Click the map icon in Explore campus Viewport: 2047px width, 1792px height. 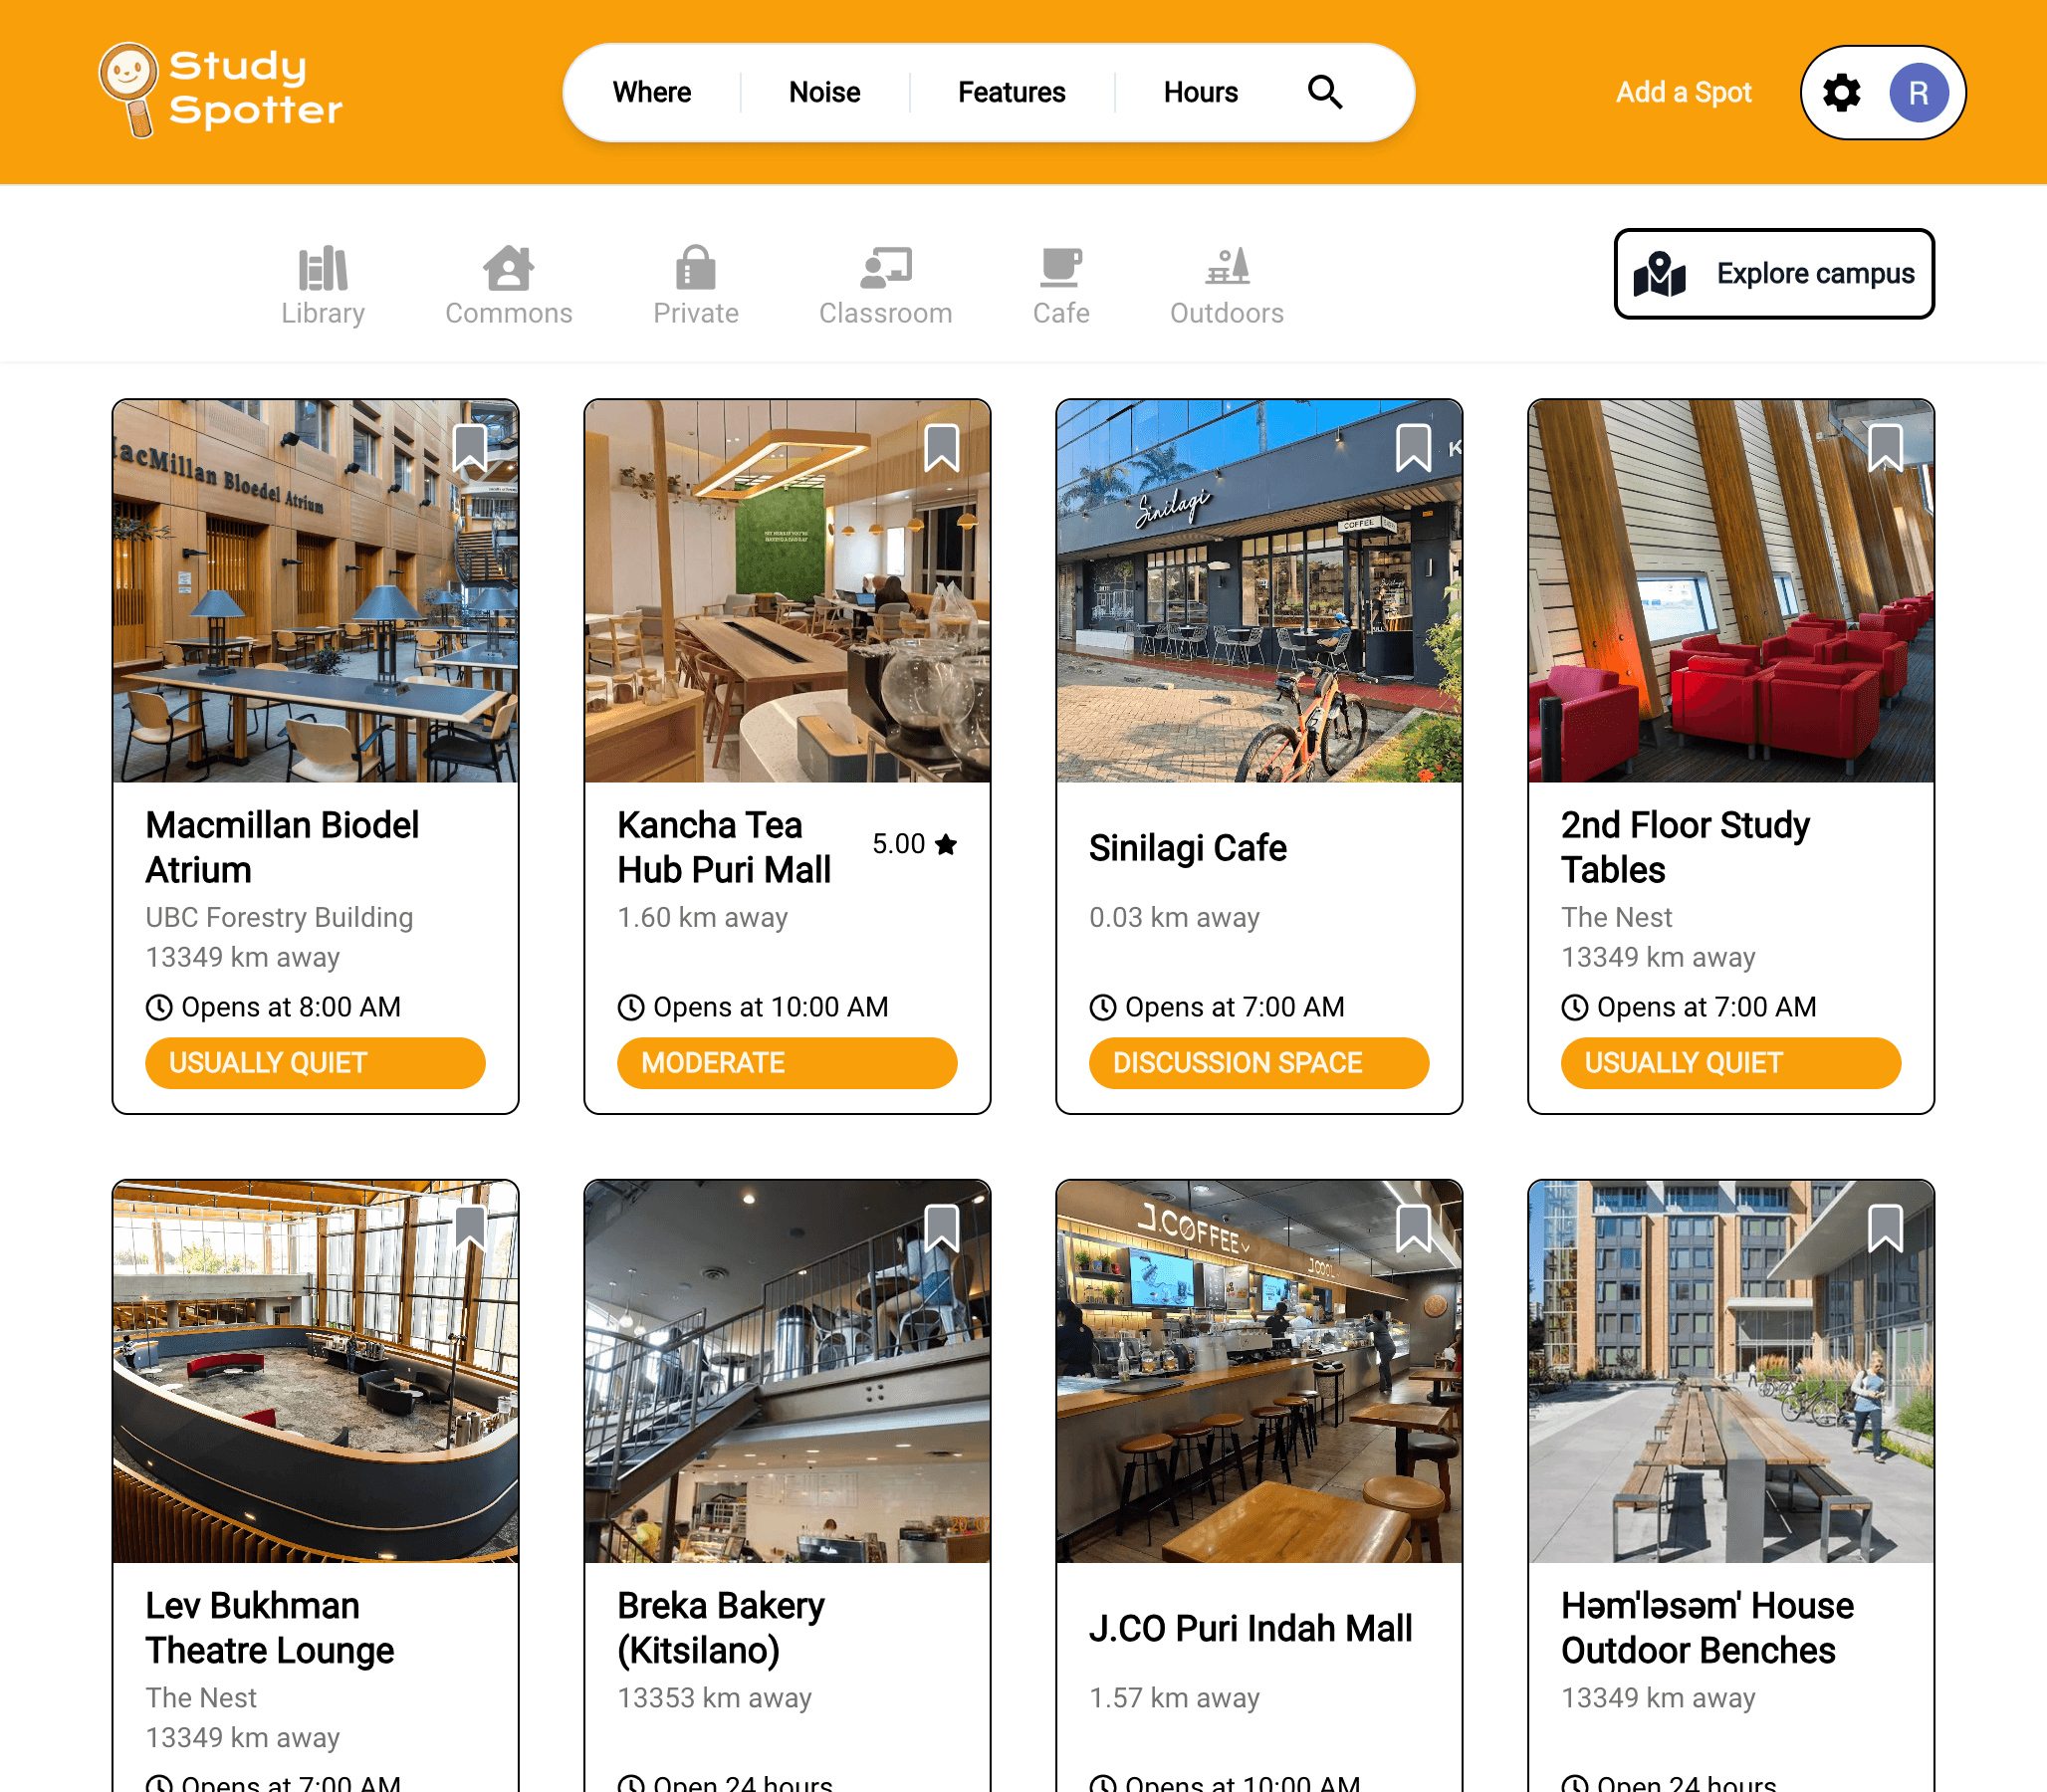[1660, 274]
